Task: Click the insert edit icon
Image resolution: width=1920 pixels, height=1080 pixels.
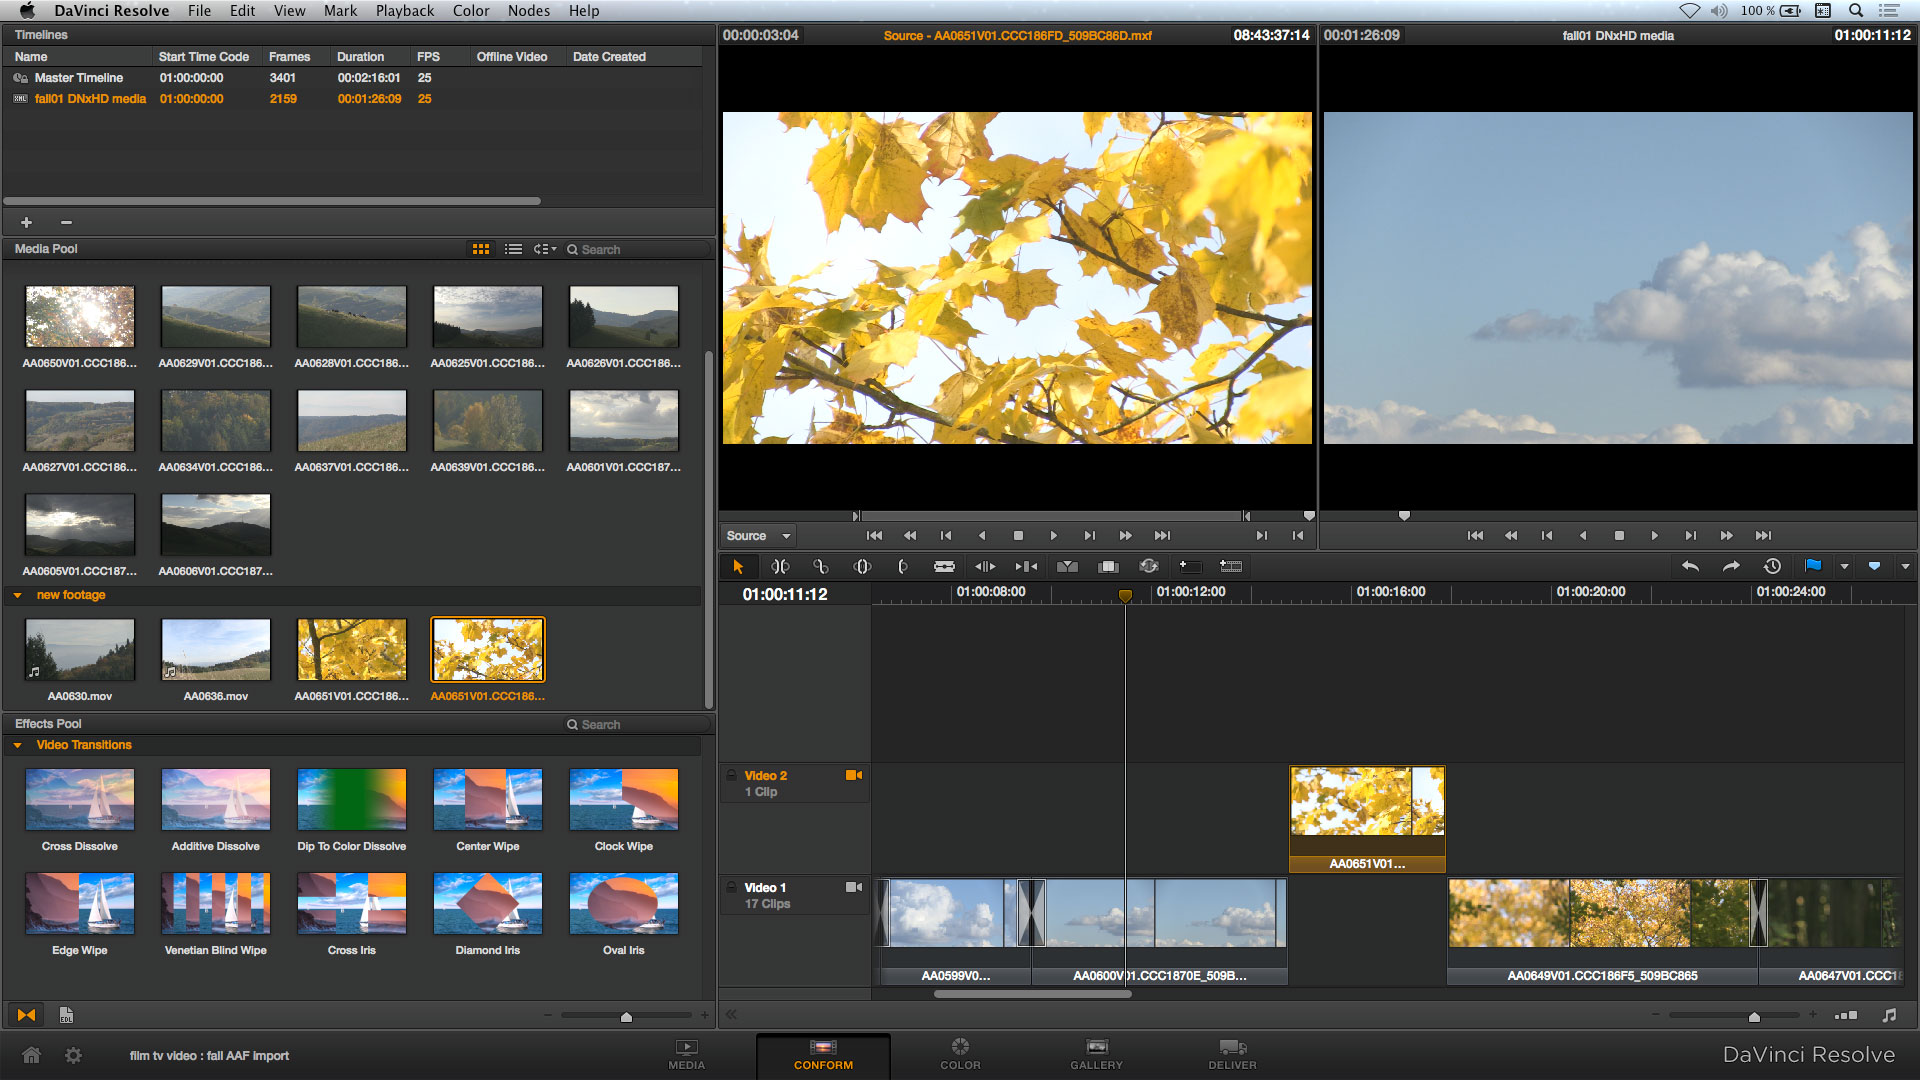Action: (x=985, y=567)
